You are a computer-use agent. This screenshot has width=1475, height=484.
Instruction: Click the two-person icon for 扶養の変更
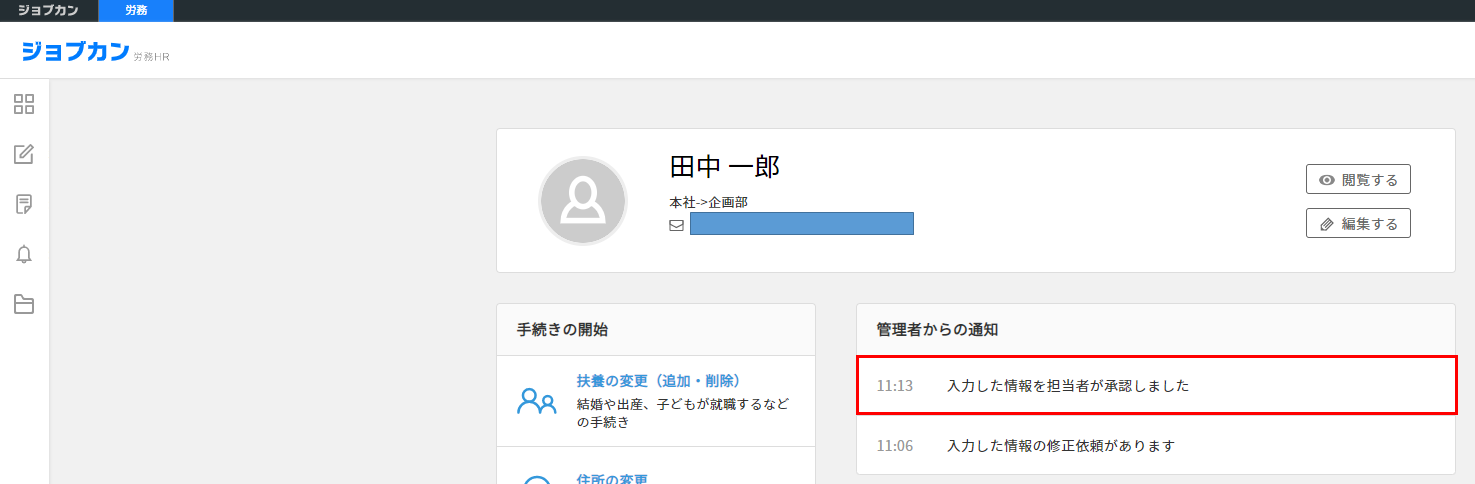click(x=536, y=401)
